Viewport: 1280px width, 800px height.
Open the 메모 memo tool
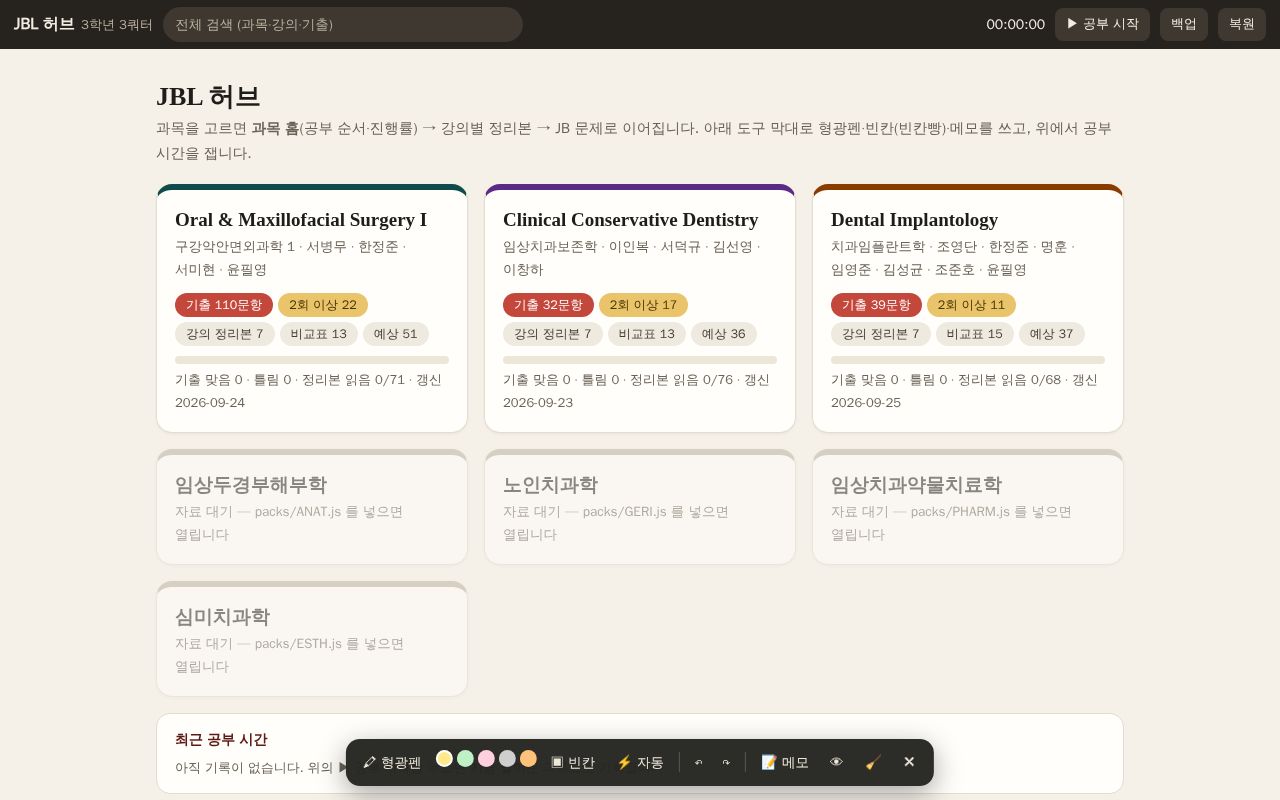(785, 762)
